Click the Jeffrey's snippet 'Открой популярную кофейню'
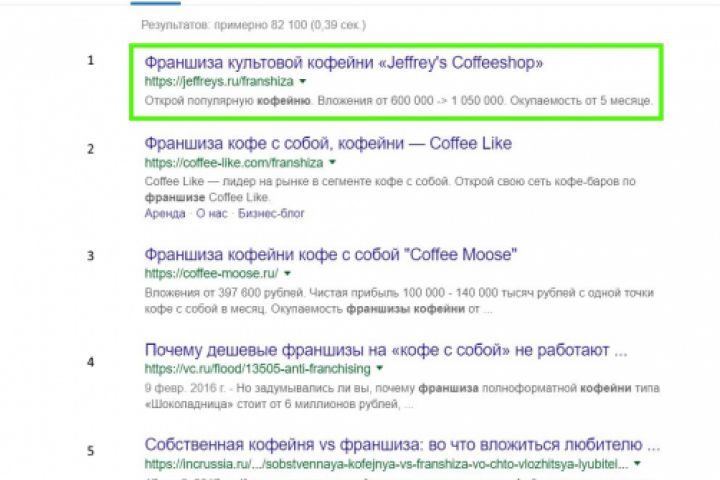Screen dimensions: 720x480 click(228, 101)
